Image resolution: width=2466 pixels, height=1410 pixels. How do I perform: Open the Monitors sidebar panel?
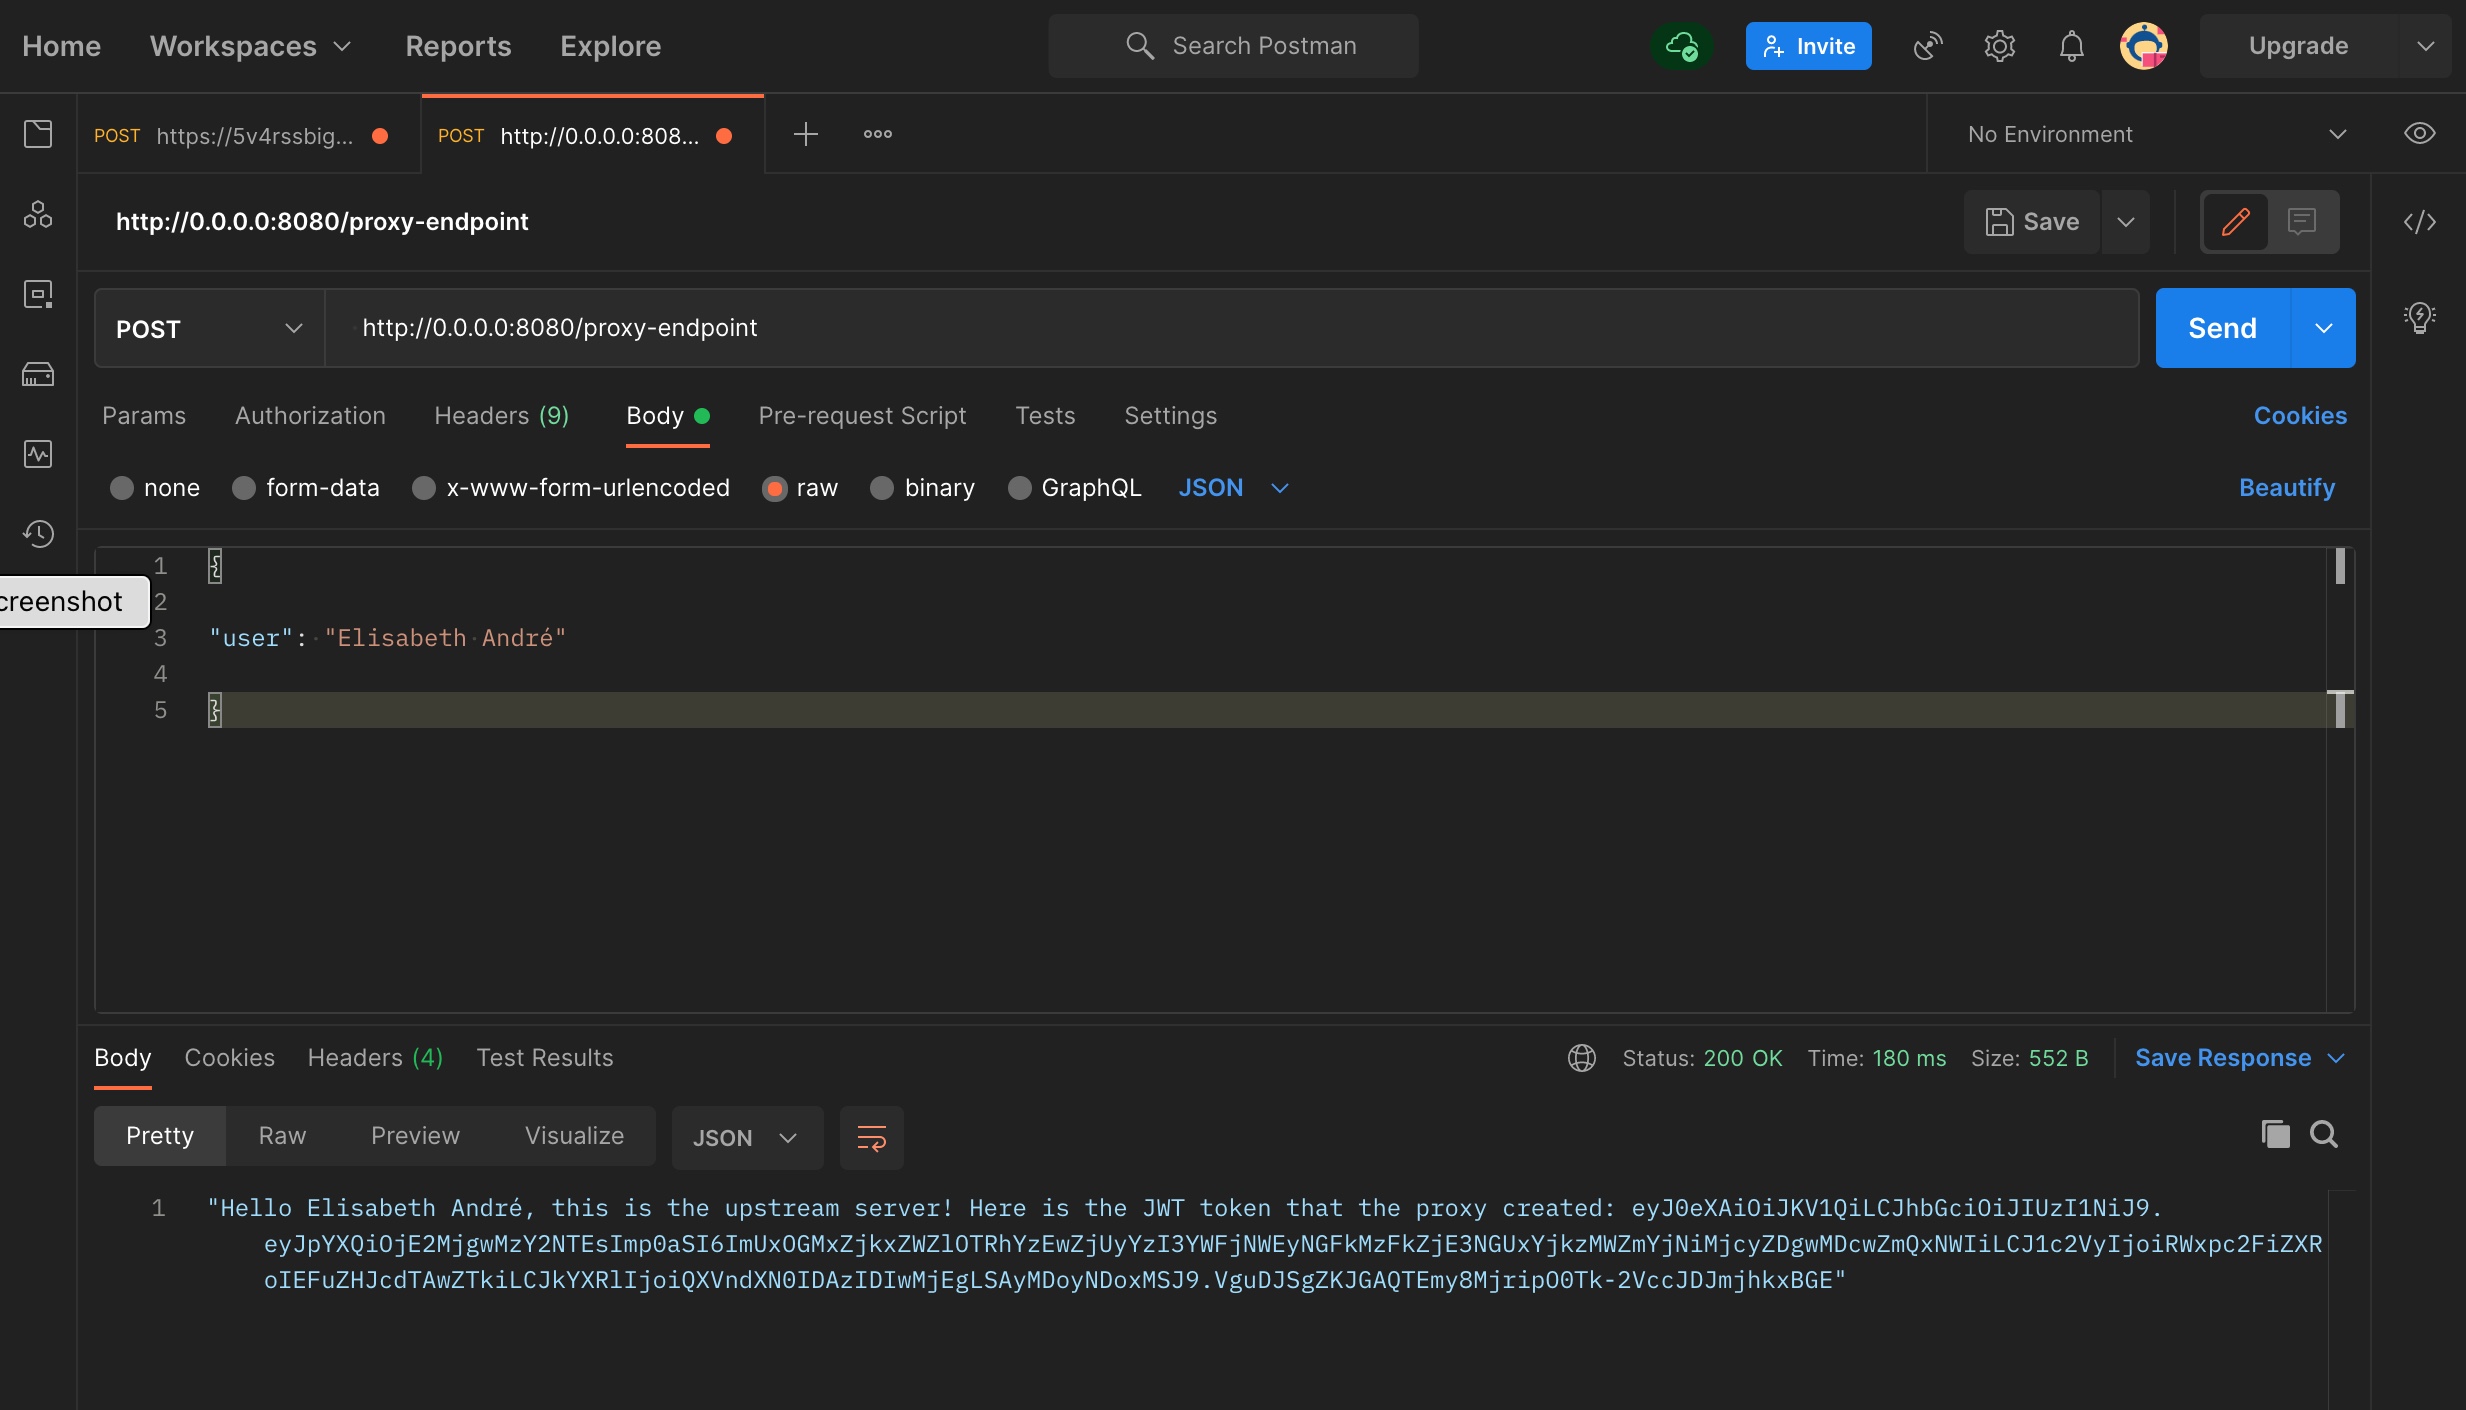(x=38, y=454)
